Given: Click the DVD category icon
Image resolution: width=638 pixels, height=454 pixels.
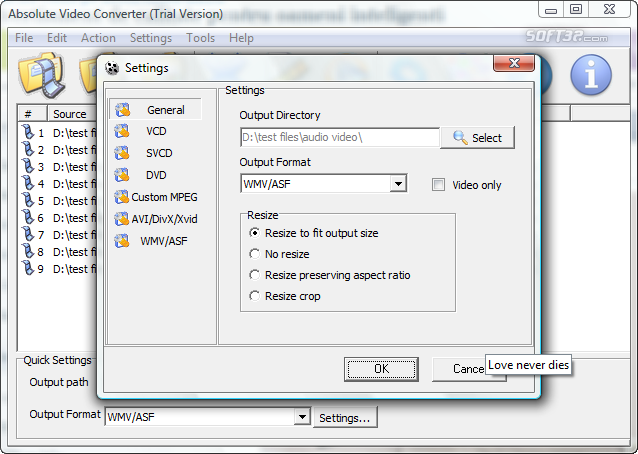Looking at the screenshot, I should (x=122, y=175).
